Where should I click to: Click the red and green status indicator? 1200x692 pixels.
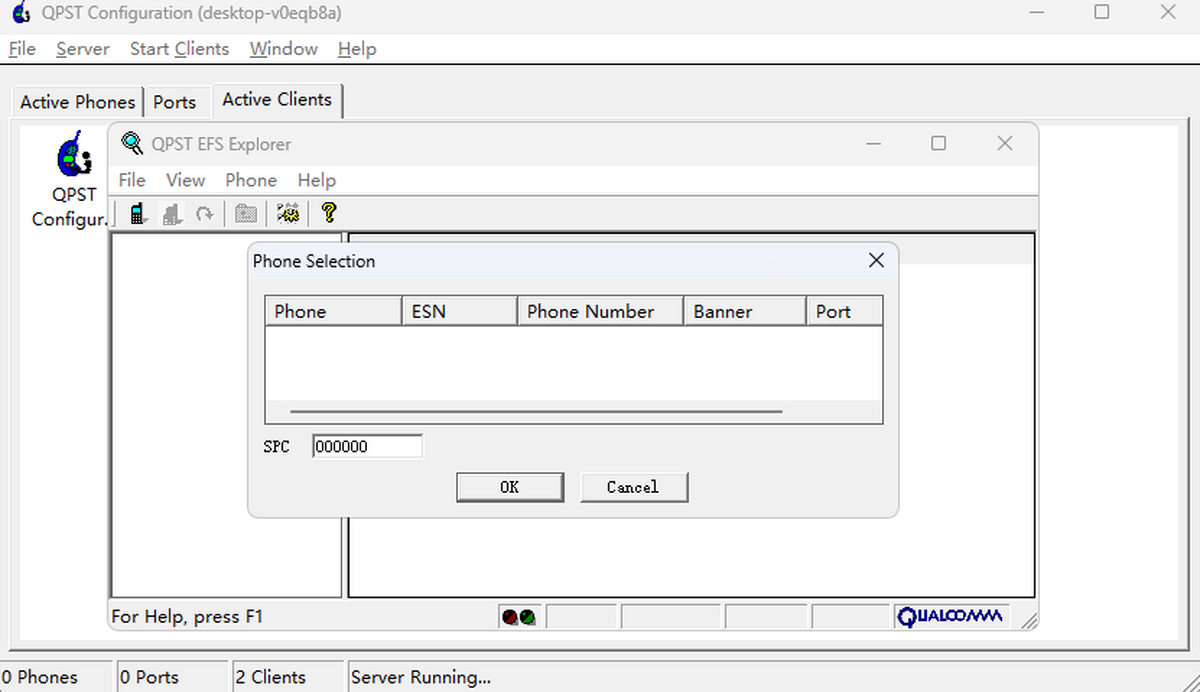[x=518, y=617]
